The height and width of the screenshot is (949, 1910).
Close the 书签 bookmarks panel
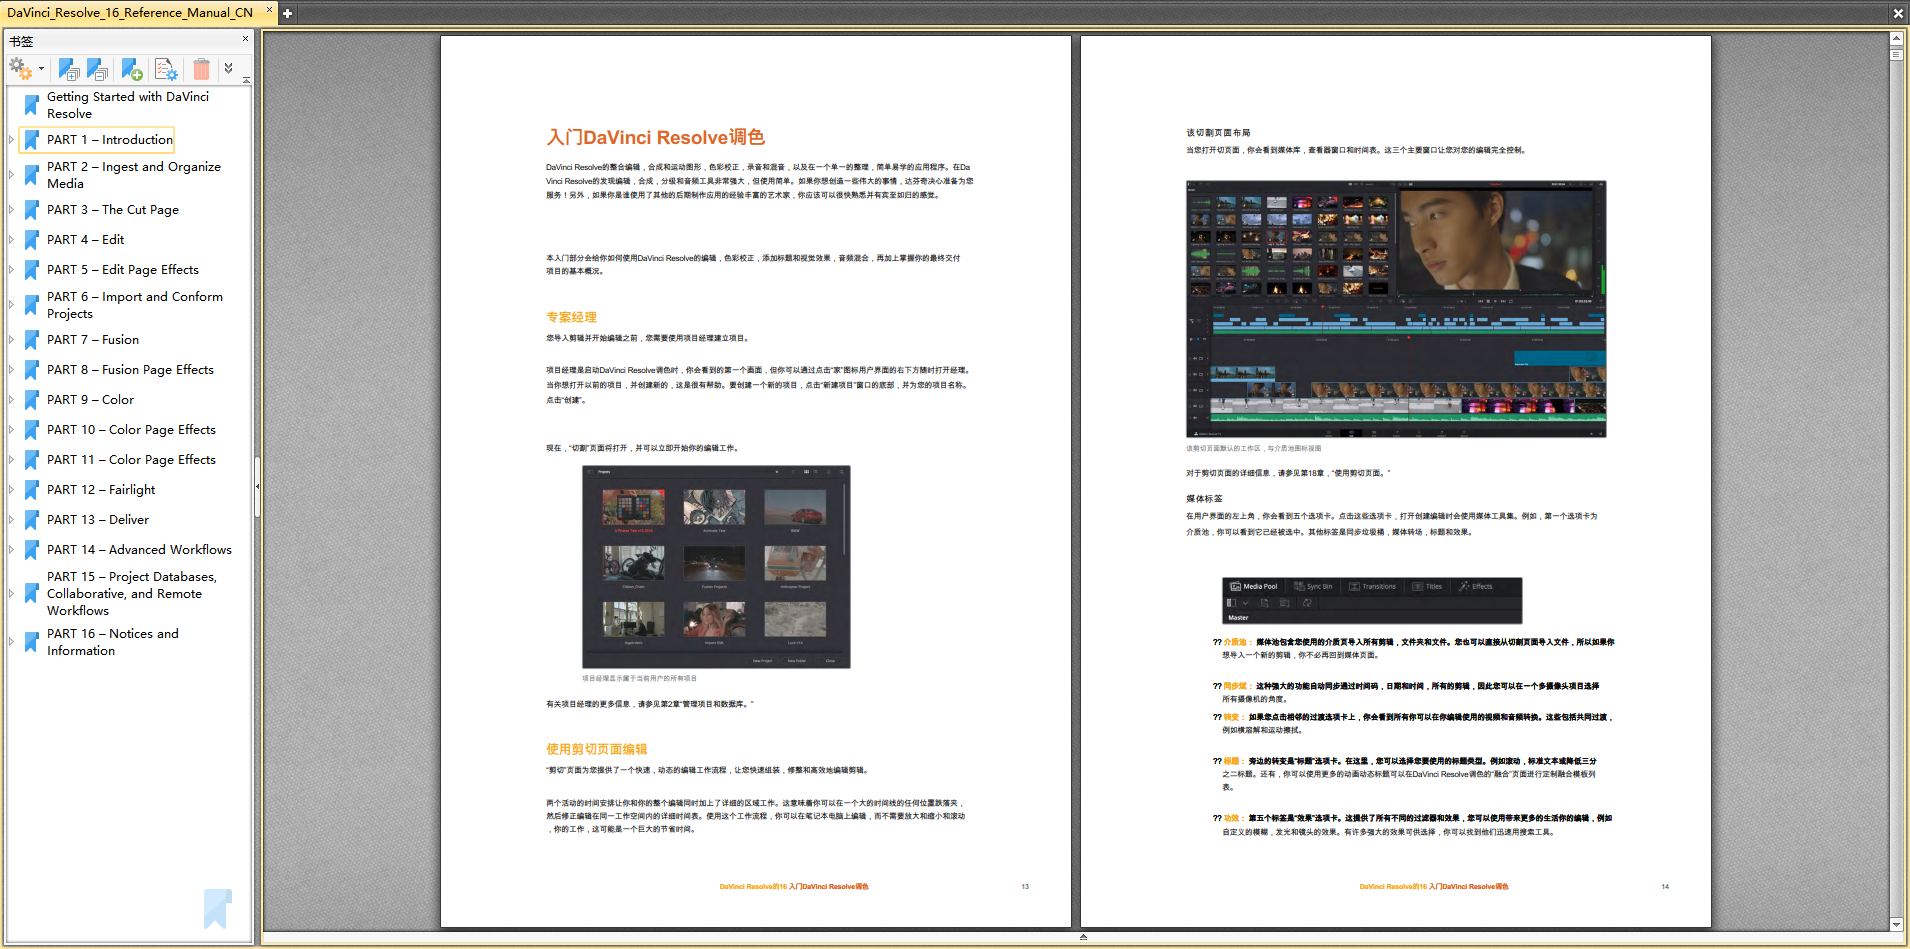coord(245,39)
